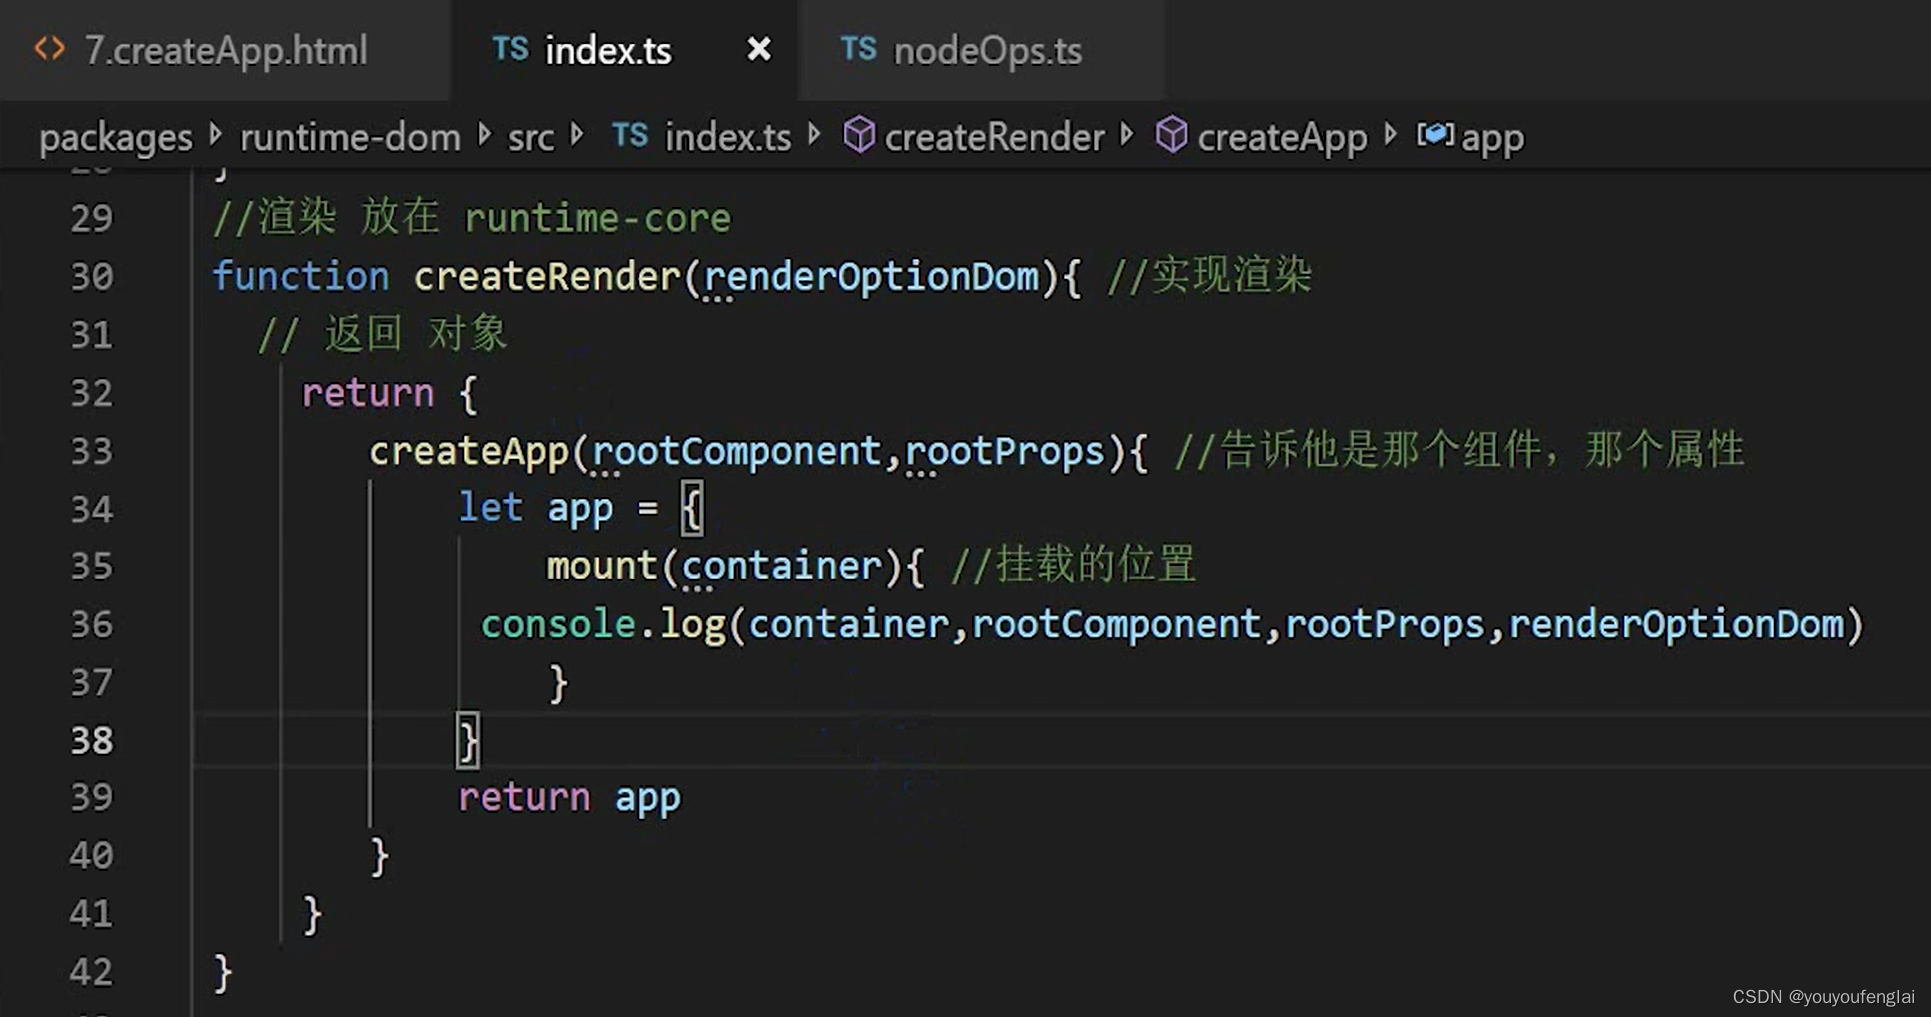The image size is (1931, 1017).
Task: Open the createApp breadcrumb symbol
Action: [x=1282, y=137]
